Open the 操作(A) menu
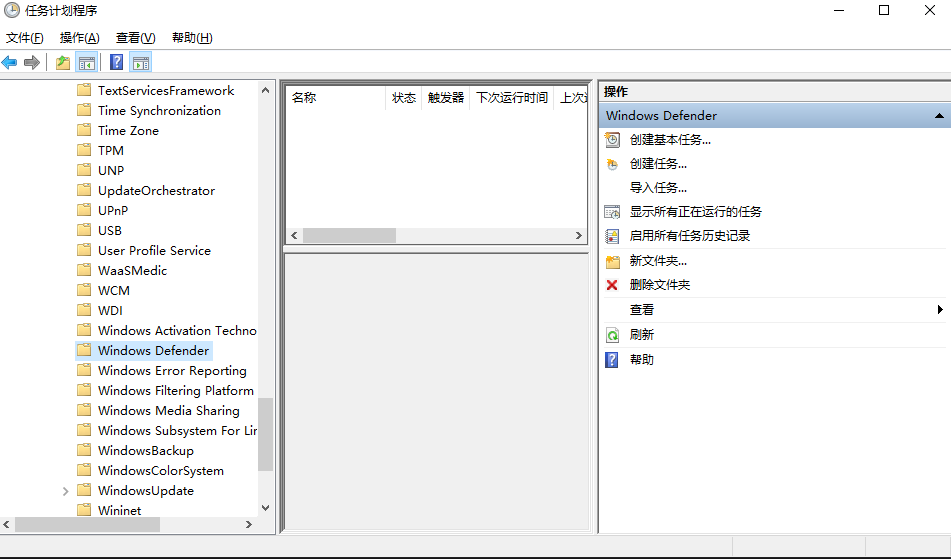Screen dimensions: 951x559 [x=79, y=38]
